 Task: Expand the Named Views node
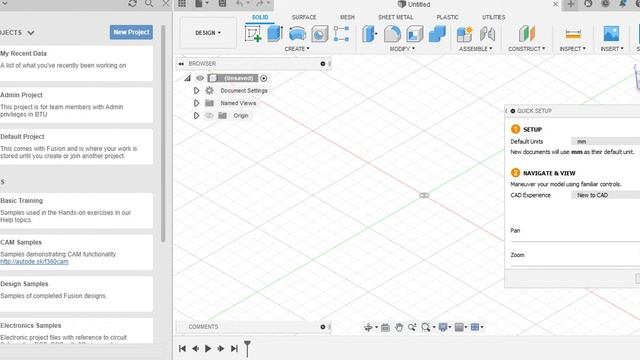point(196,103)
